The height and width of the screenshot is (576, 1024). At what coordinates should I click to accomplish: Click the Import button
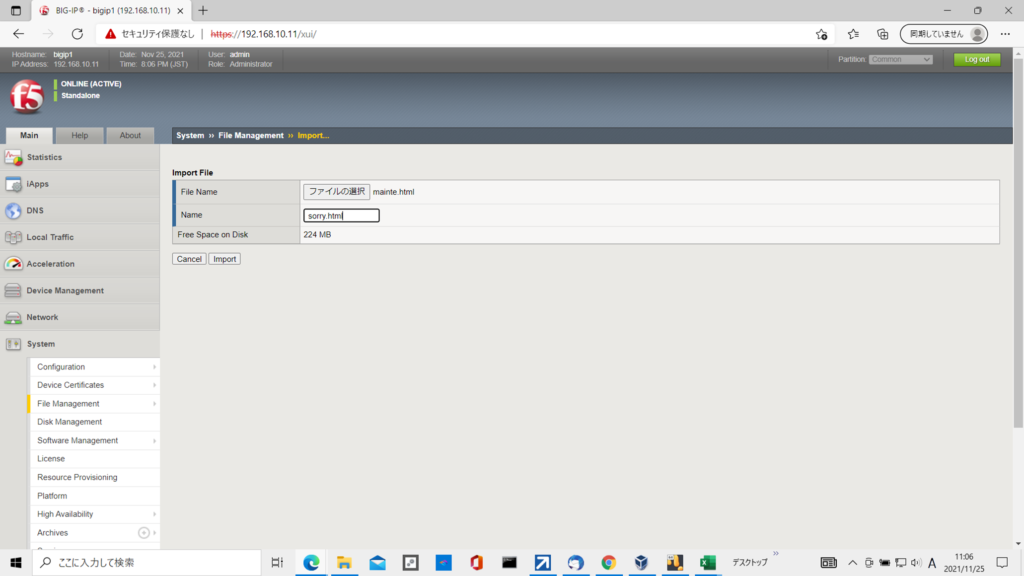tap(225, 259)
